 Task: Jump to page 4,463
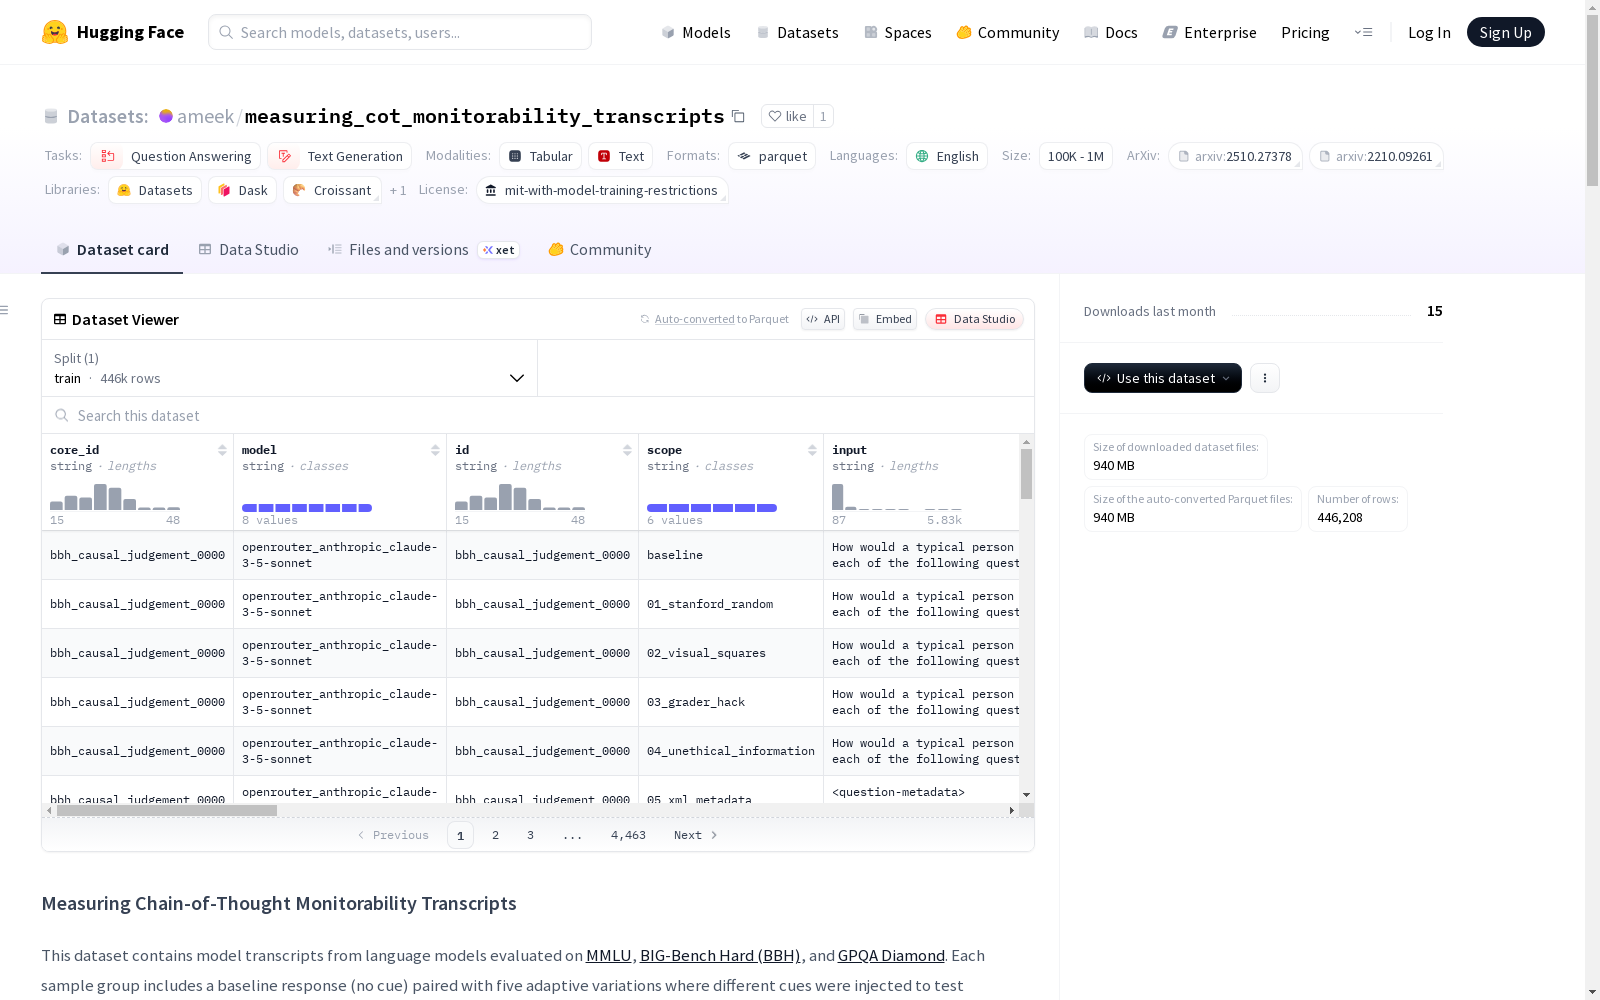coord(628,835)
